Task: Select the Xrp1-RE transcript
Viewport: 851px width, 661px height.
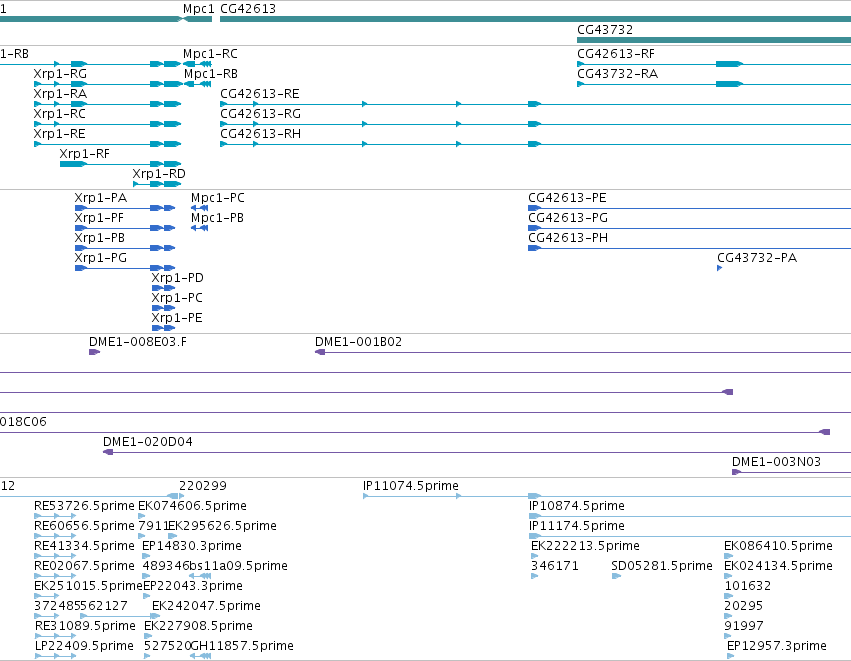Action: coord(60,134)
